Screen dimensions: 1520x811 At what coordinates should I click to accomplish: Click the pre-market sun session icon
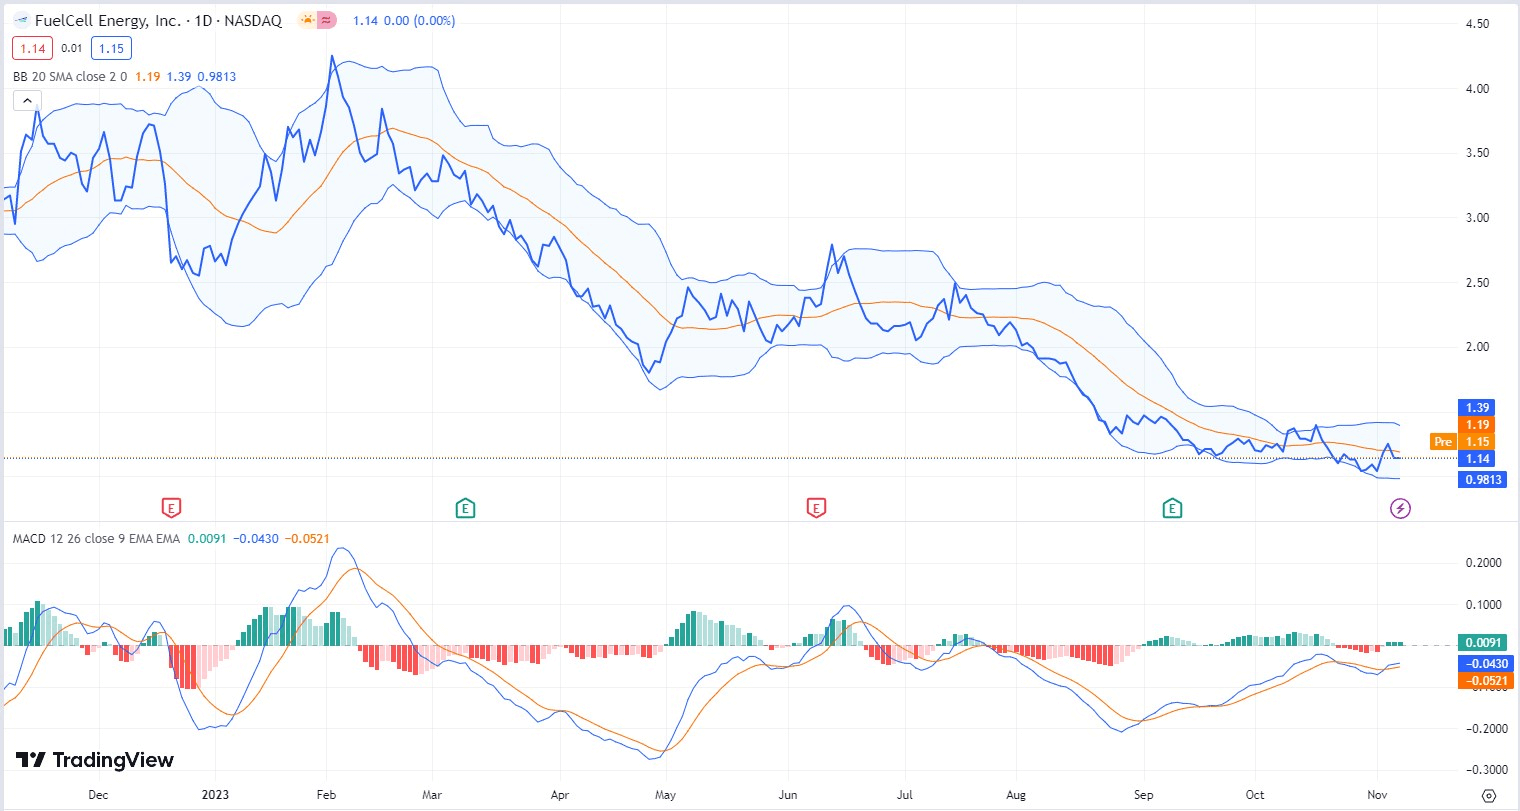click(x=307, y=20)
